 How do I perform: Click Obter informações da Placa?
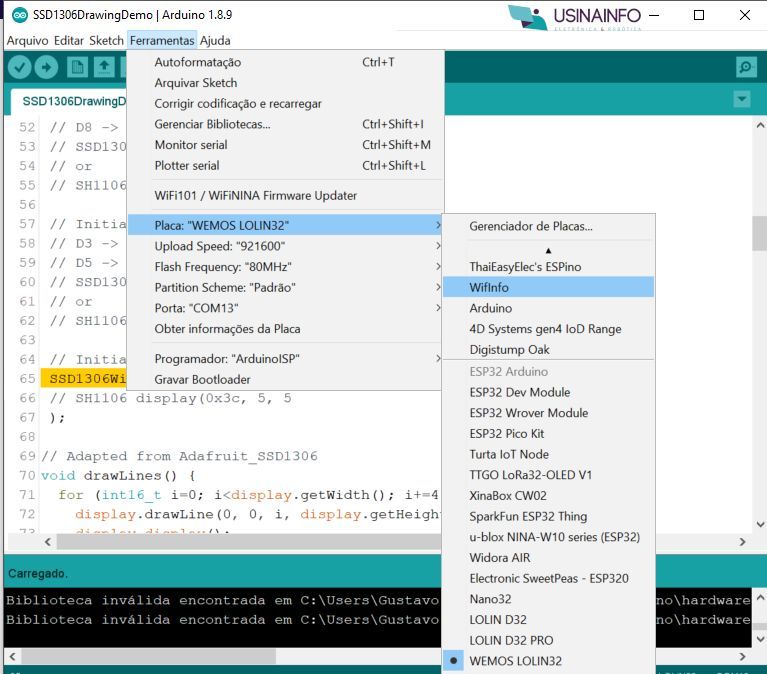tap(285, 329)
